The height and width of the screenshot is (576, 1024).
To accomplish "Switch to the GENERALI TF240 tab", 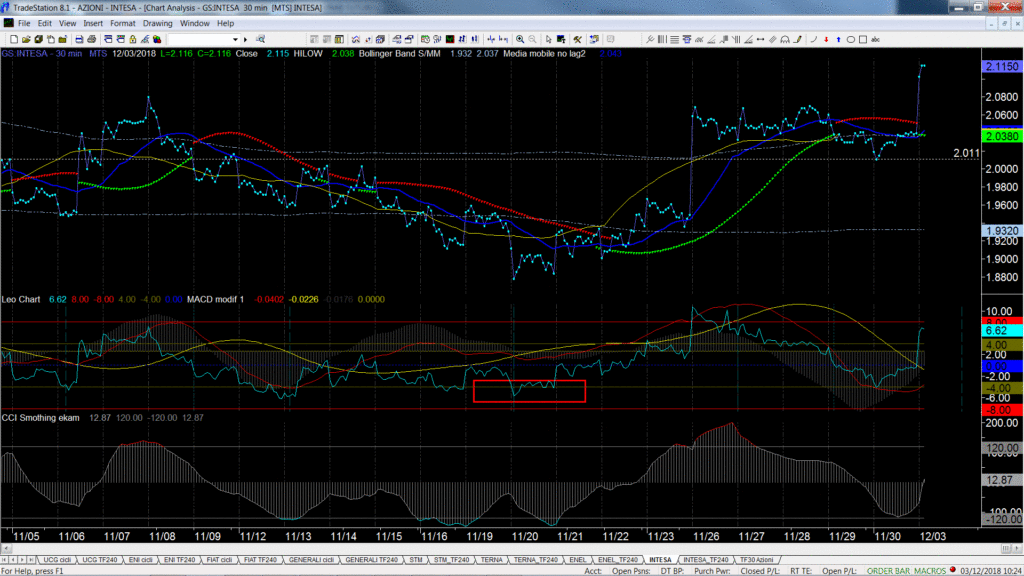I will pos(371,560).
